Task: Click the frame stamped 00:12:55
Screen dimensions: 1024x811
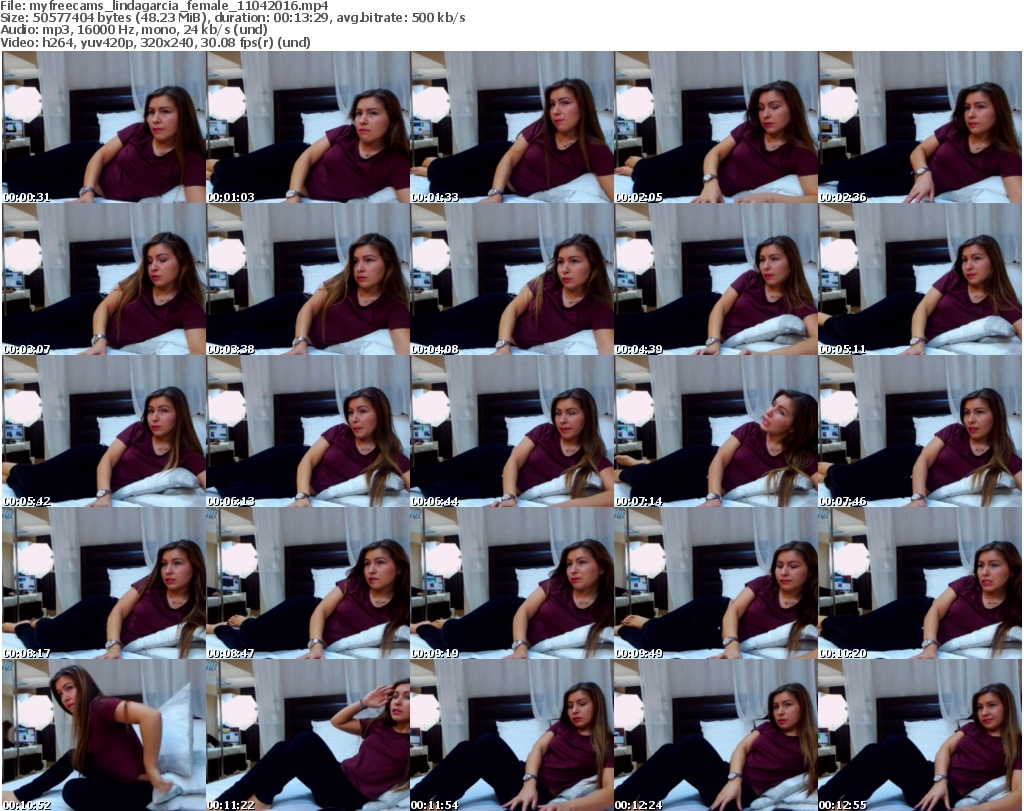Action: (x=920, y=735)
